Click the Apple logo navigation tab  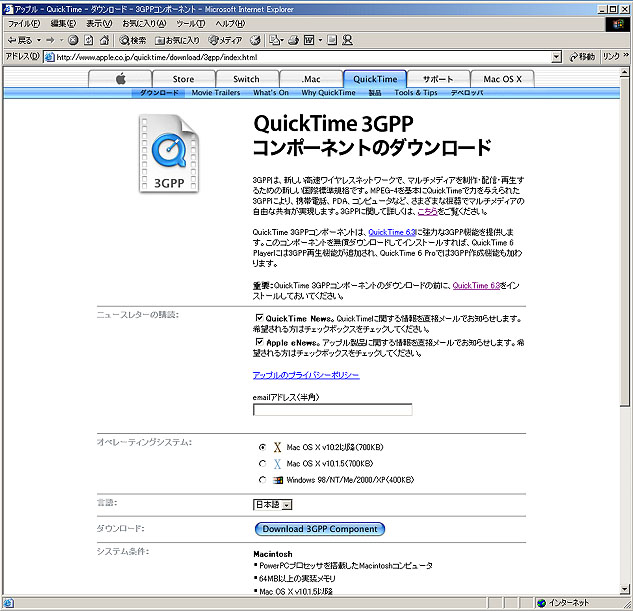click(119, 79)
